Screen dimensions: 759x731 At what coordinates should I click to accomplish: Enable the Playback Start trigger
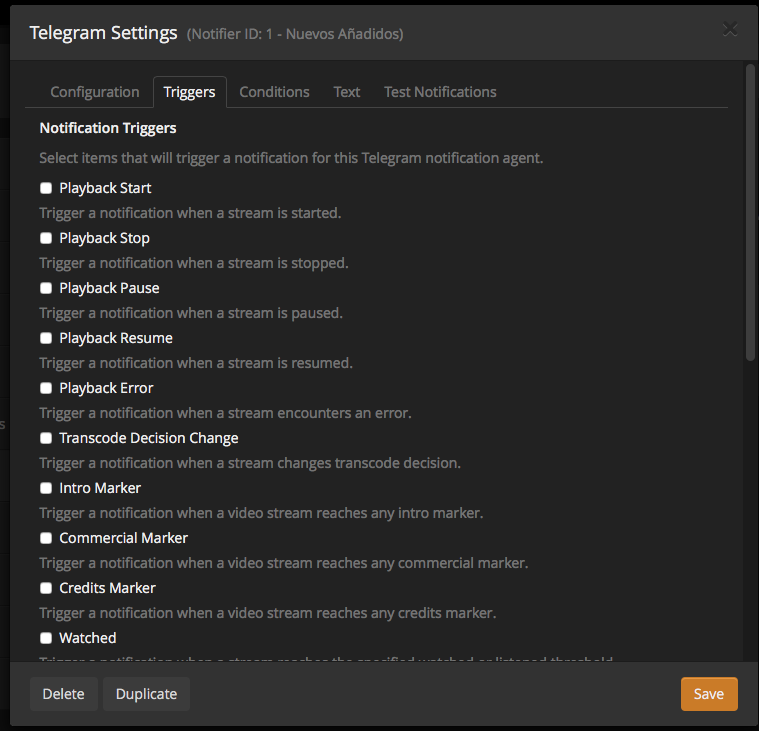46,188
